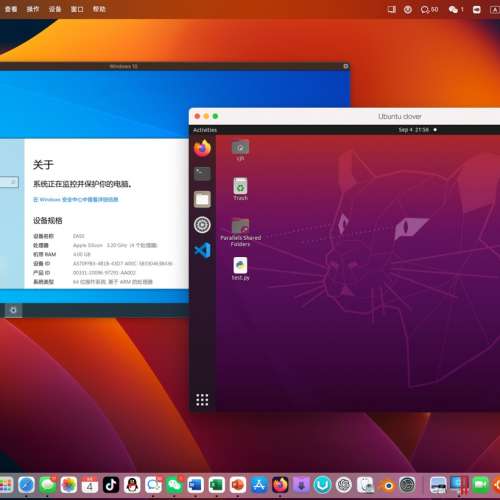Open the 查看 menu in the menu bar
The image size is (500, 500).
(11, 9)
